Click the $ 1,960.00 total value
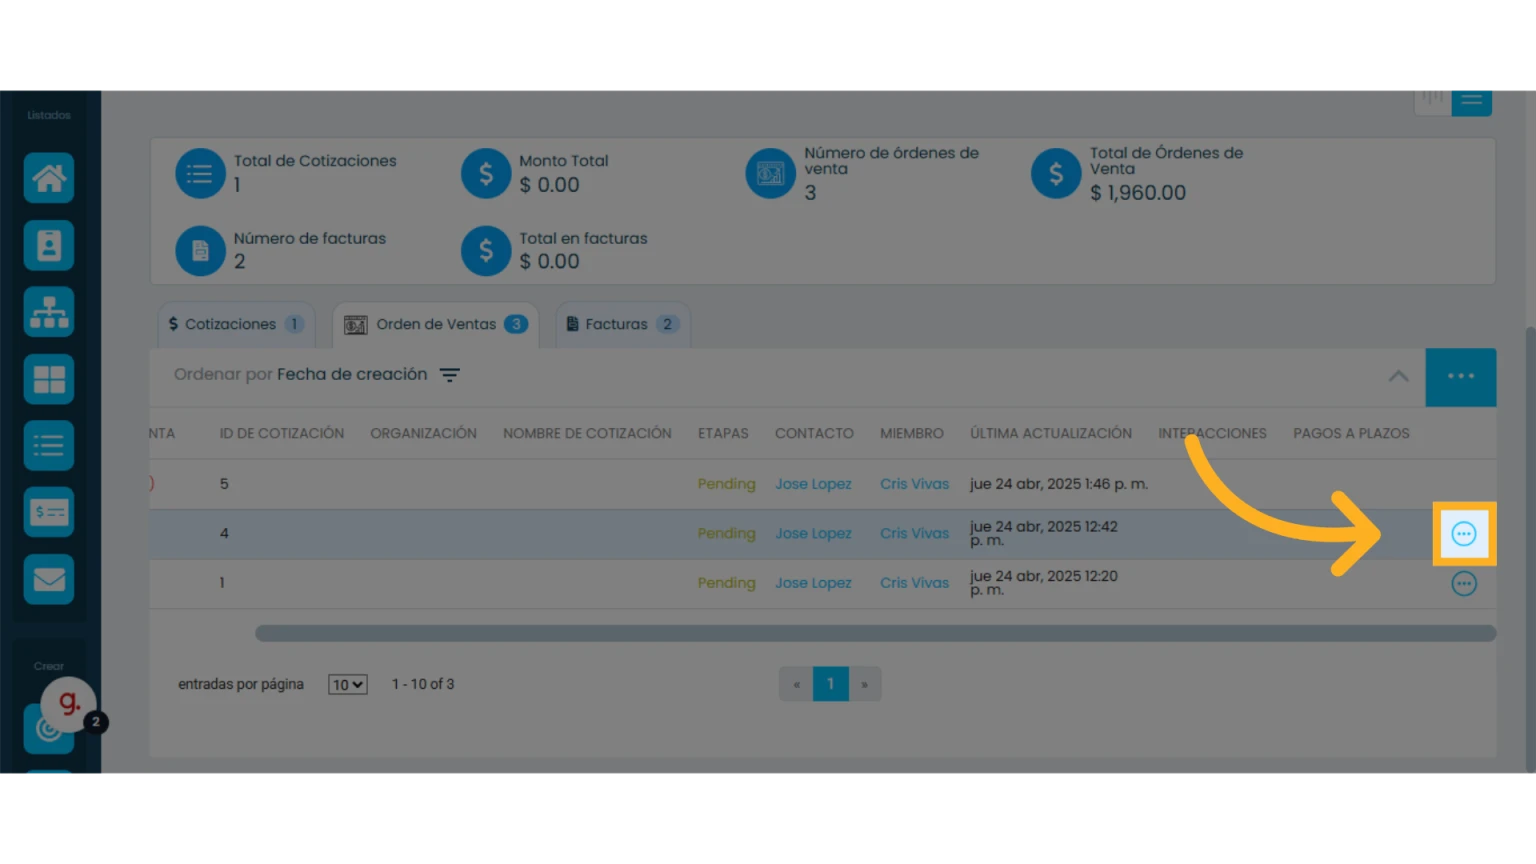Screen dimensions: 1536x864 coord(1138,193)
